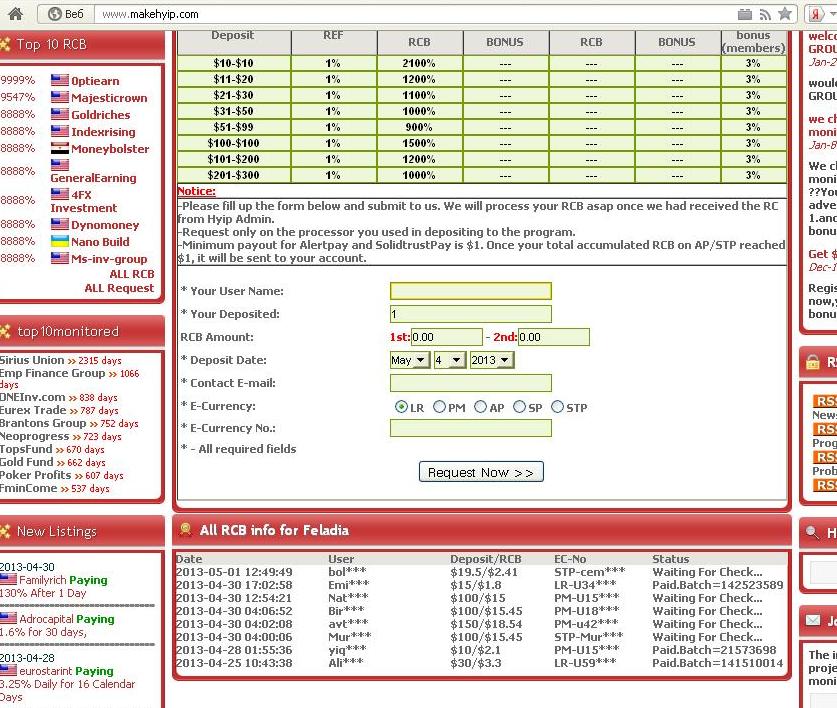Open Familyrich new listing link
The image size is (837, 708).
tap(42, 580)
